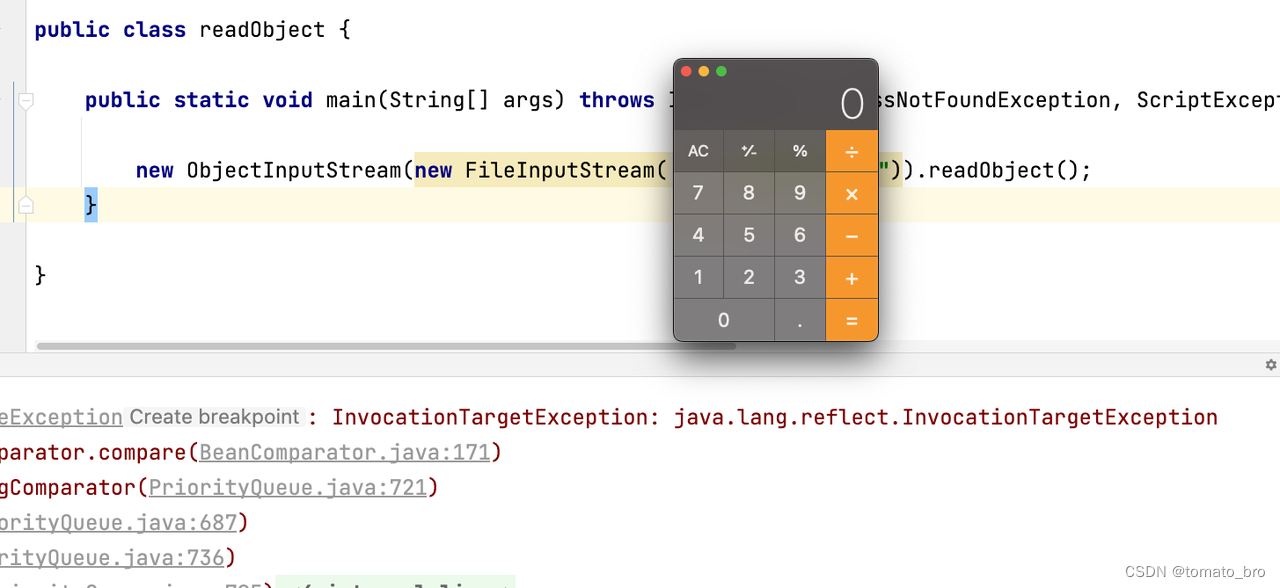This screenshot has height=588, width=1280.
Task: Collapse the main method fold marker
Action: tap(26, 100)
